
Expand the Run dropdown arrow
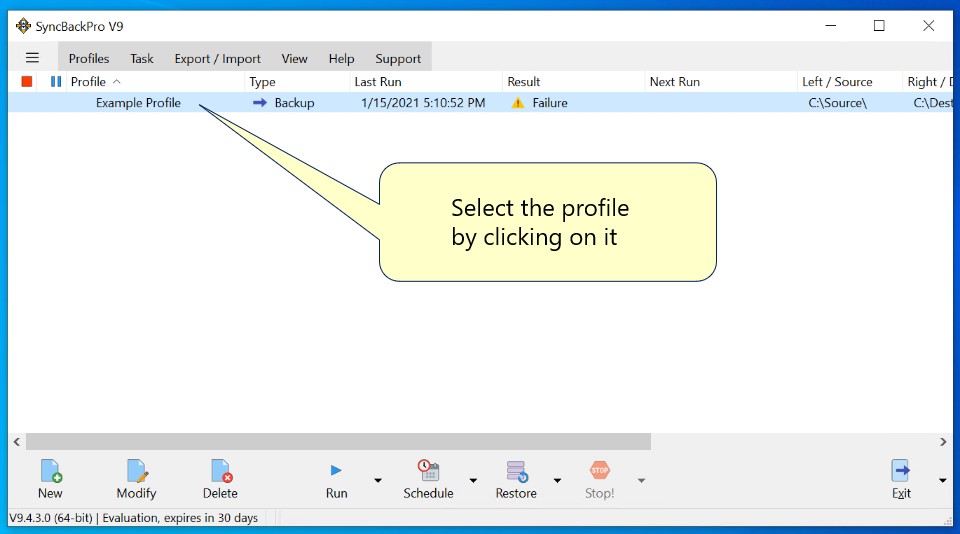coord(378,481)
